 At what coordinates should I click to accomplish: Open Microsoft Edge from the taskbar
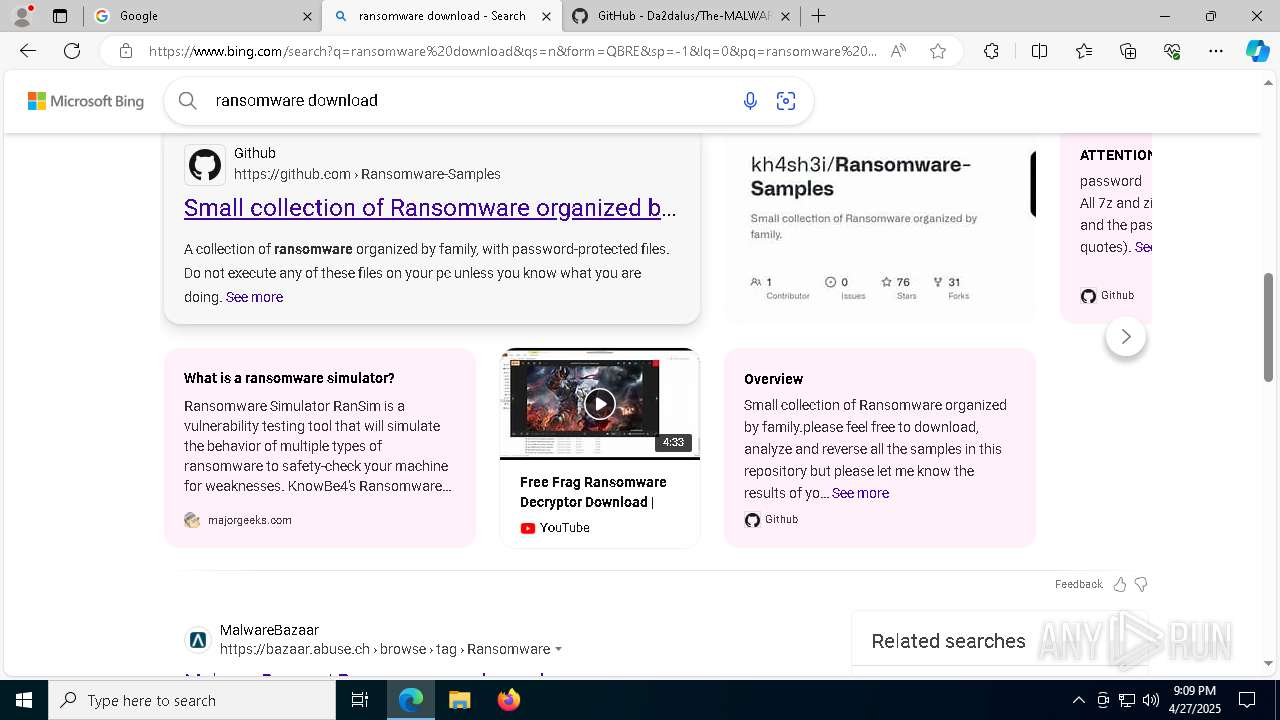click(411, 700)
